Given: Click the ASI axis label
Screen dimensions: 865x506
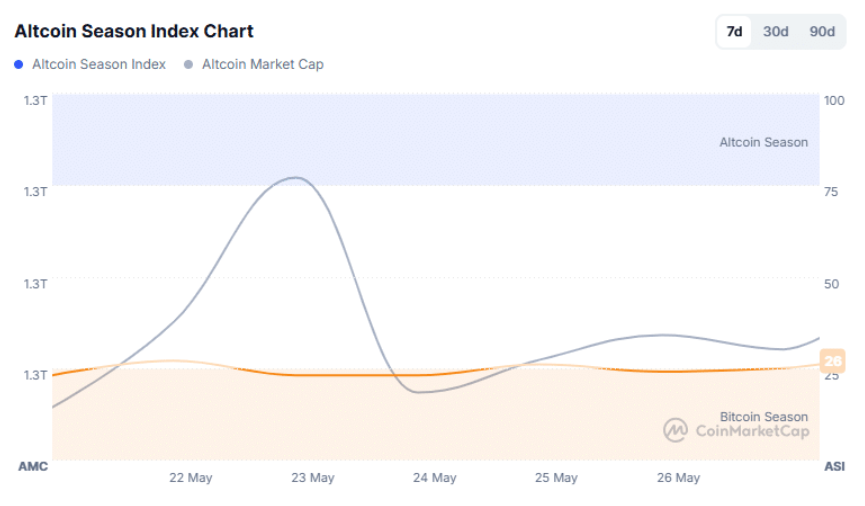Looking at the screenshot, I should pyautogui.click(x=834, y=466).
